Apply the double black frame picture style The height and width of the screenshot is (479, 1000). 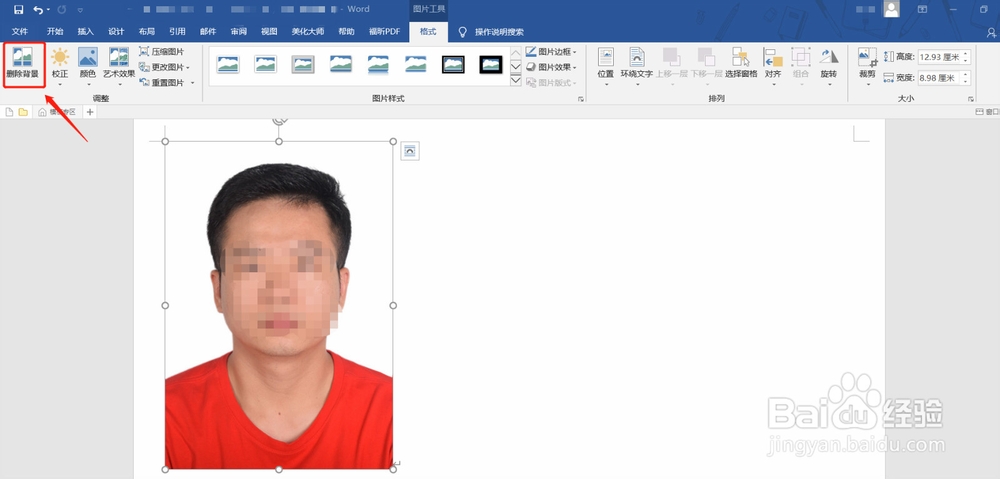(x=453, y=64)
